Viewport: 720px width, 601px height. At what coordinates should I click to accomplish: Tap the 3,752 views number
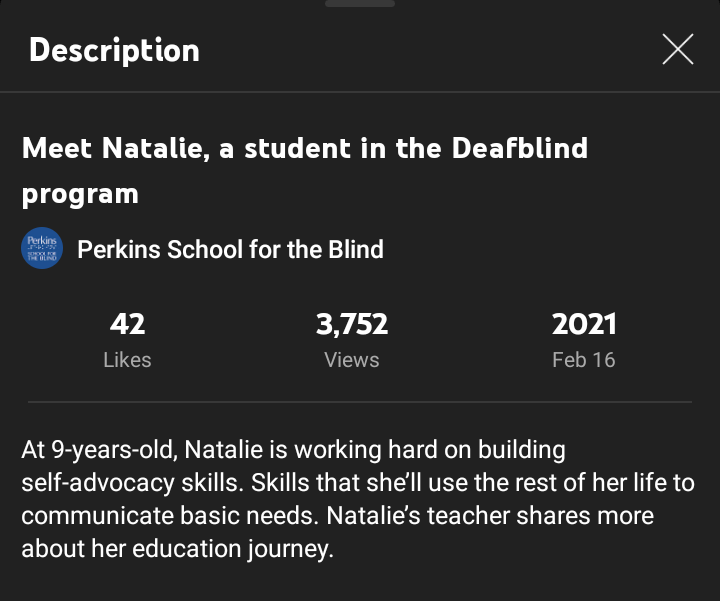352,324
